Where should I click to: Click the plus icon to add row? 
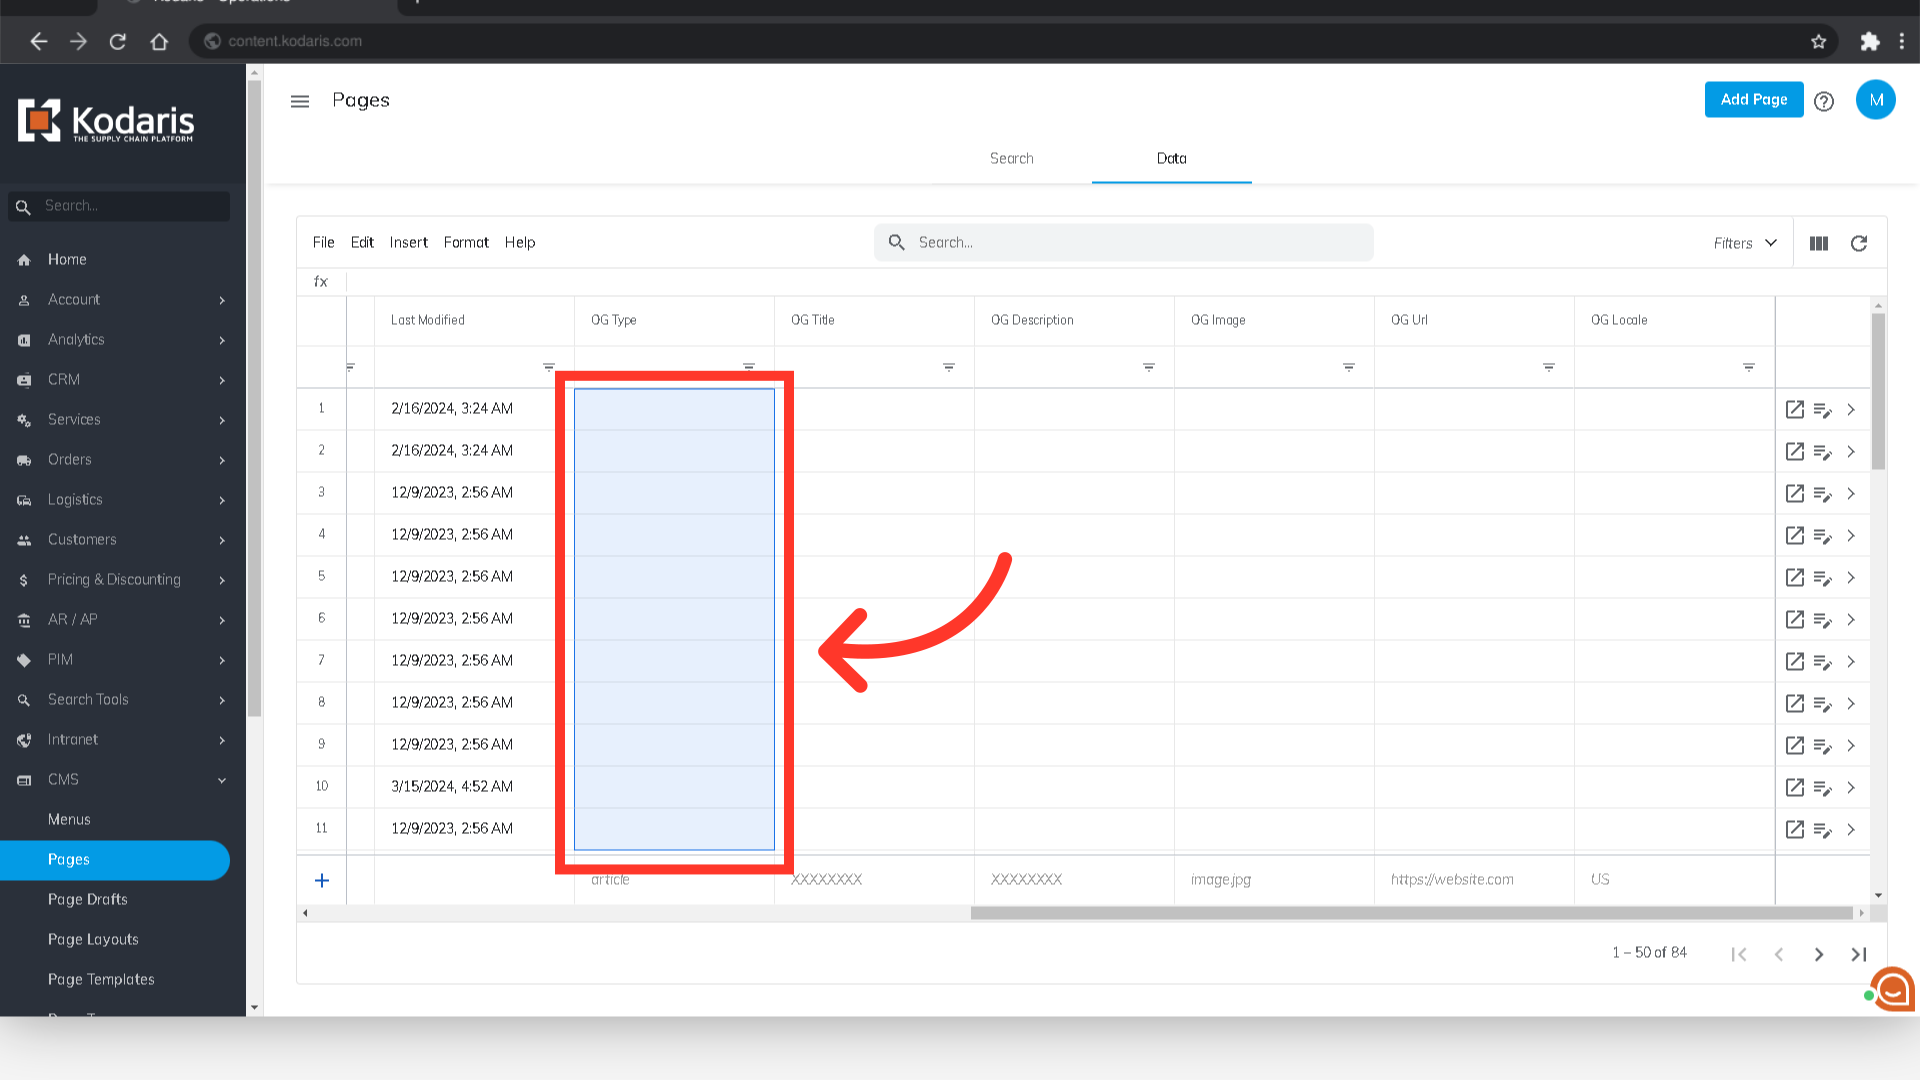322,880
